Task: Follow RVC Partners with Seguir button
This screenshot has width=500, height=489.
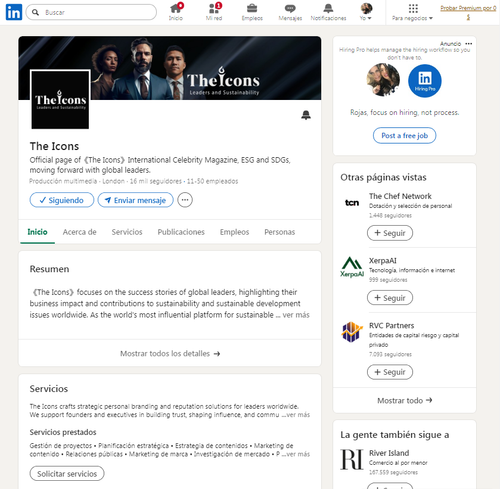Action: click(390, 372)
